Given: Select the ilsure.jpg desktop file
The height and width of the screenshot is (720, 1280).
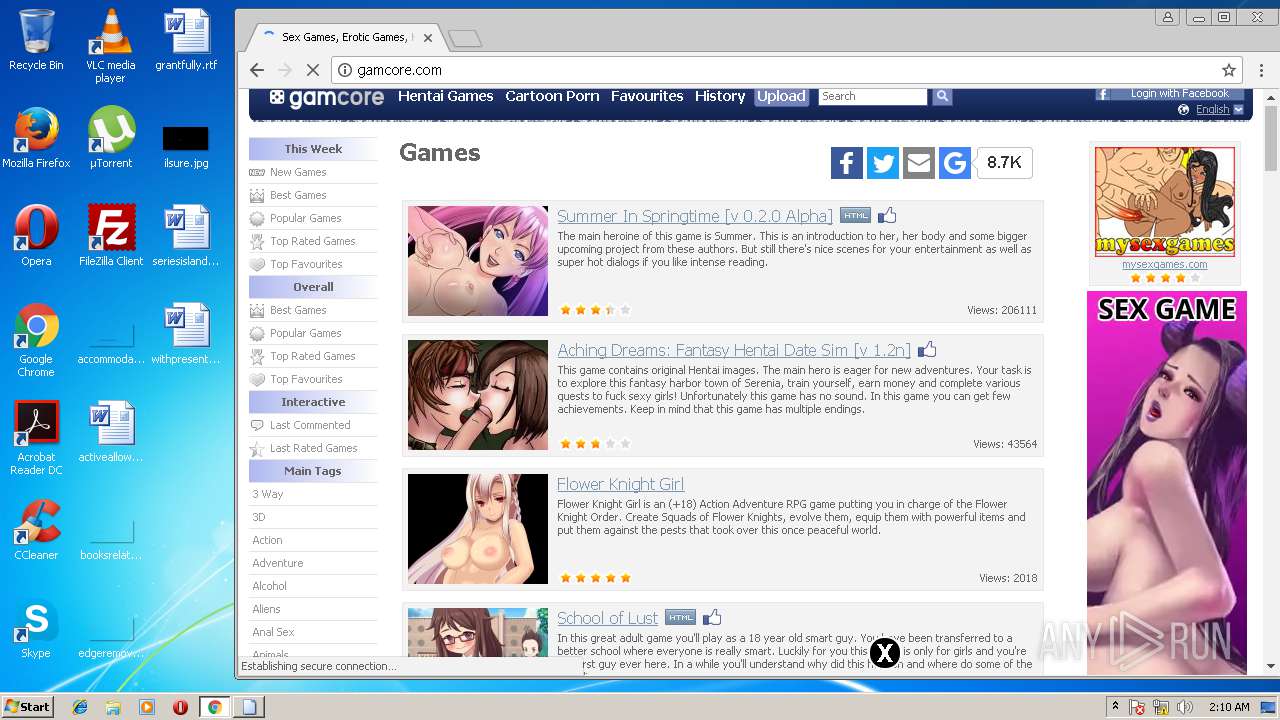Looking at the screenshot, I should coord(186,146).
